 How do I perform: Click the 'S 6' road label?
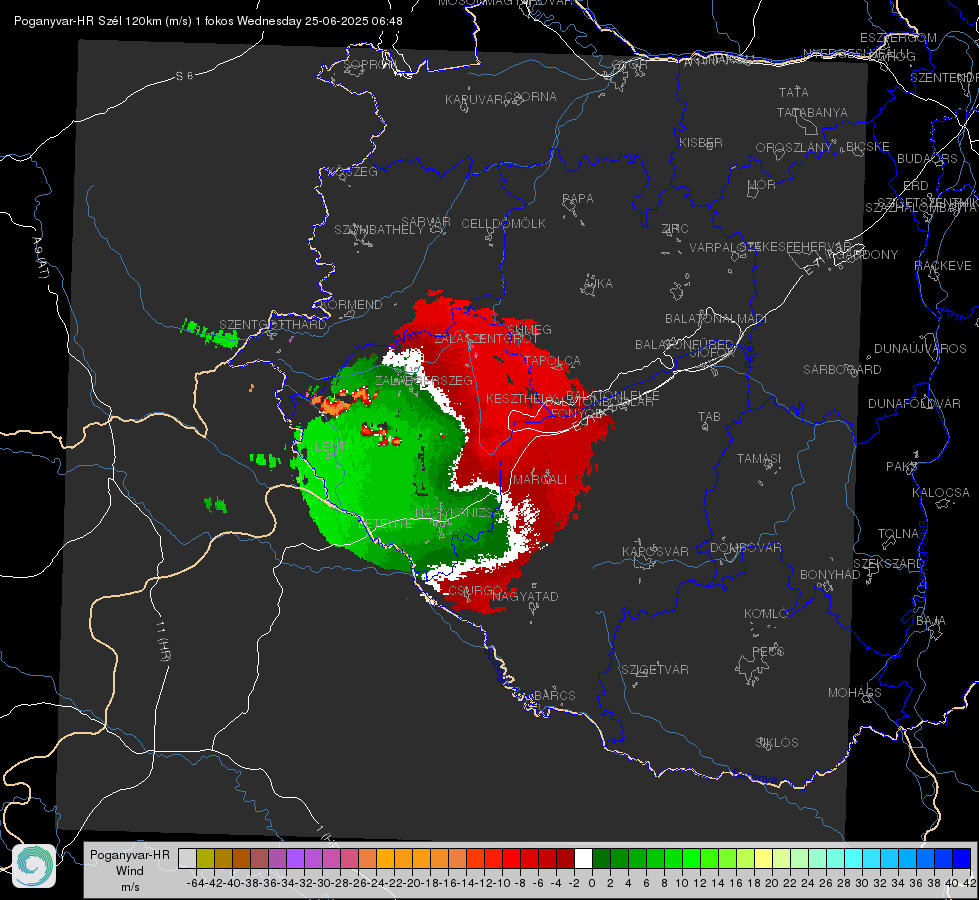tap(184, 76)
